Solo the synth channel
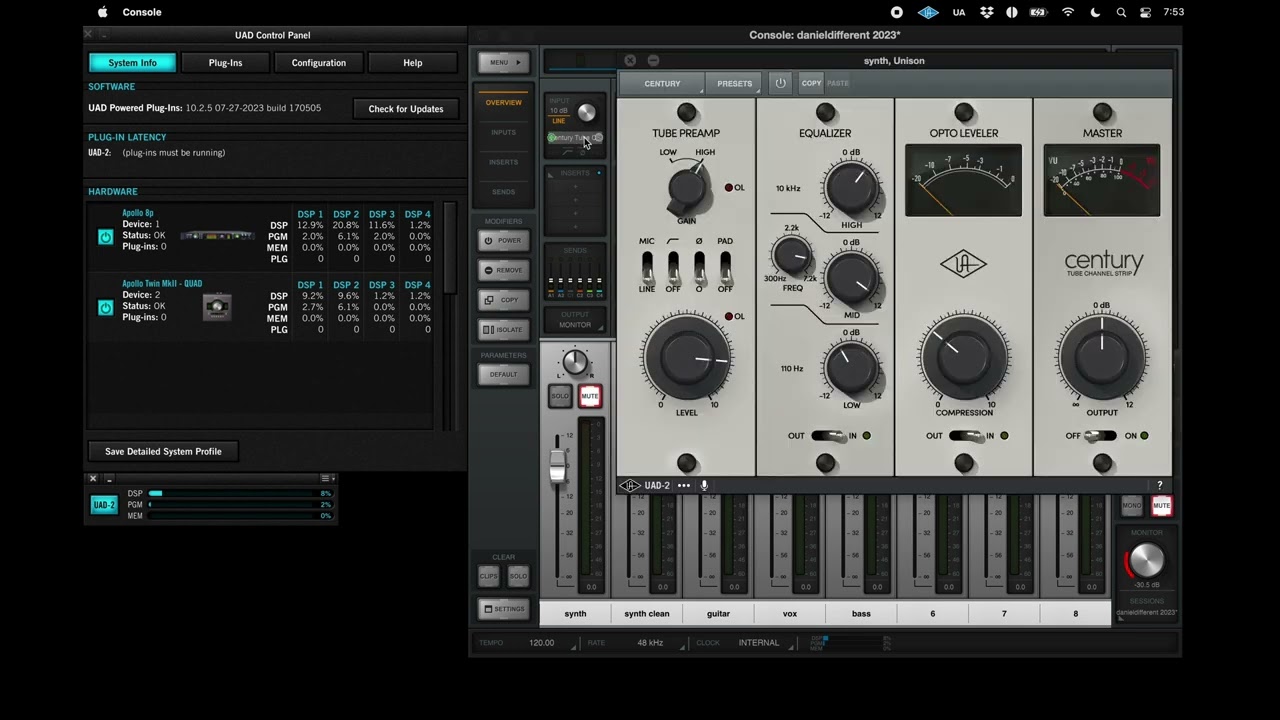Viewport: 1280px width, 720px height. 560,396
